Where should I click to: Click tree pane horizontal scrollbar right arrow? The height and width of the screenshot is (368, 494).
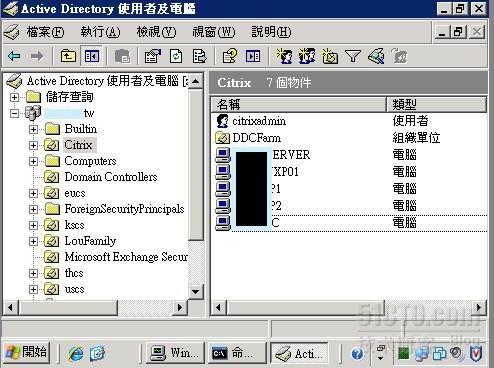pos(180,307)
